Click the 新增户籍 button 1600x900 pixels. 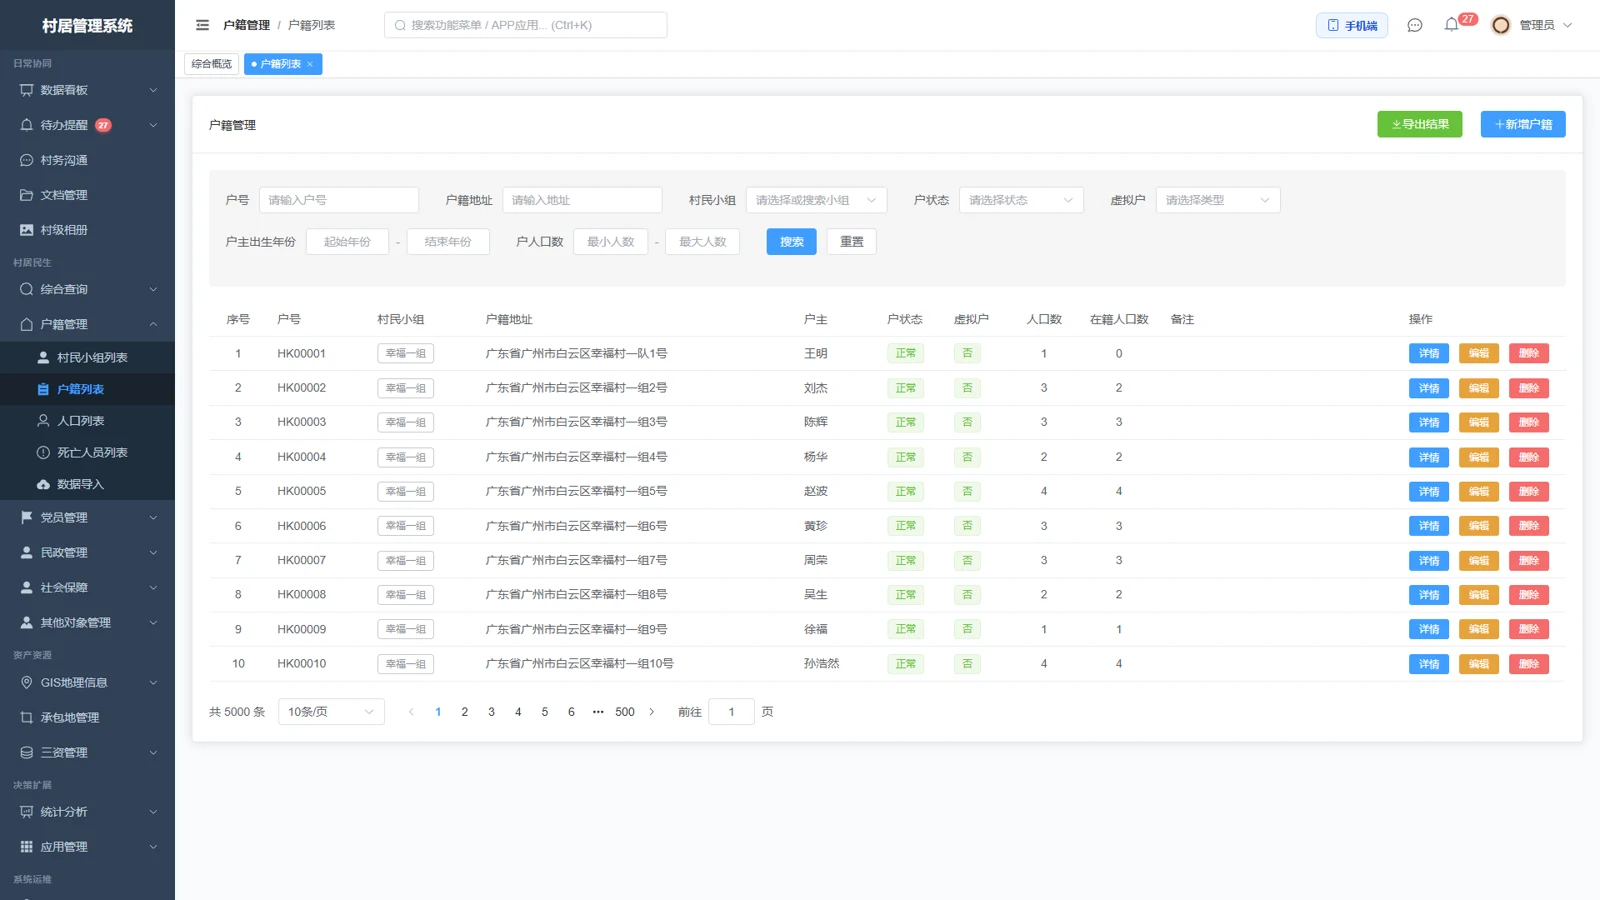[1523, 124]
